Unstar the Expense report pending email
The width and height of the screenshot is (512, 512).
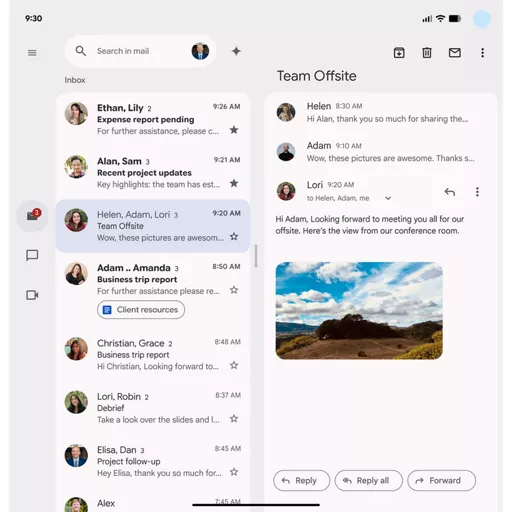[234, 130]
